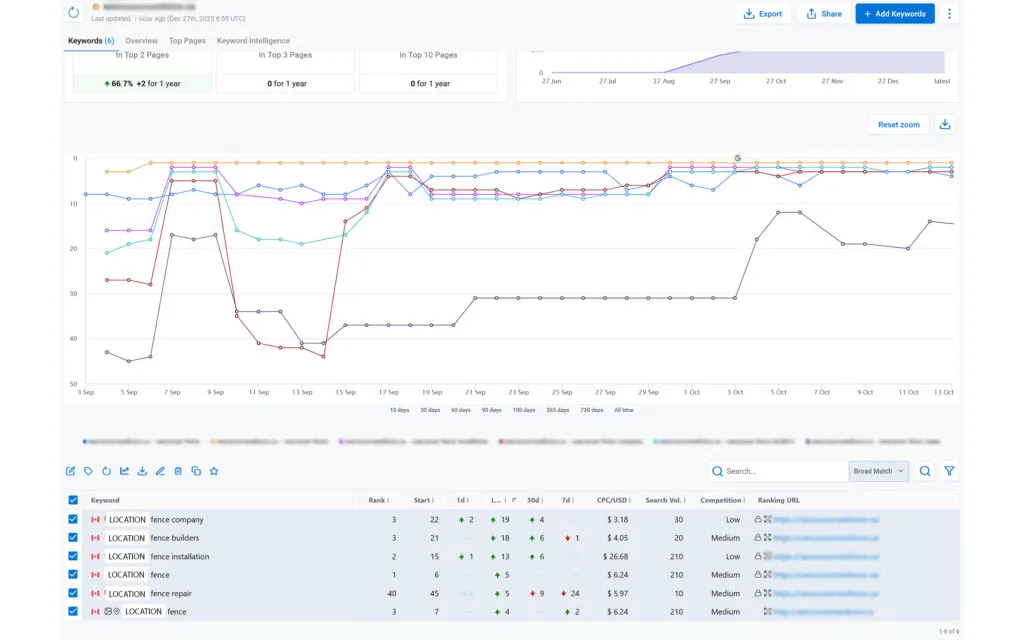Viewport: 1024px width, 640px height.
Task: Click the Reset zoom button
Action: (x=899, y=125)
